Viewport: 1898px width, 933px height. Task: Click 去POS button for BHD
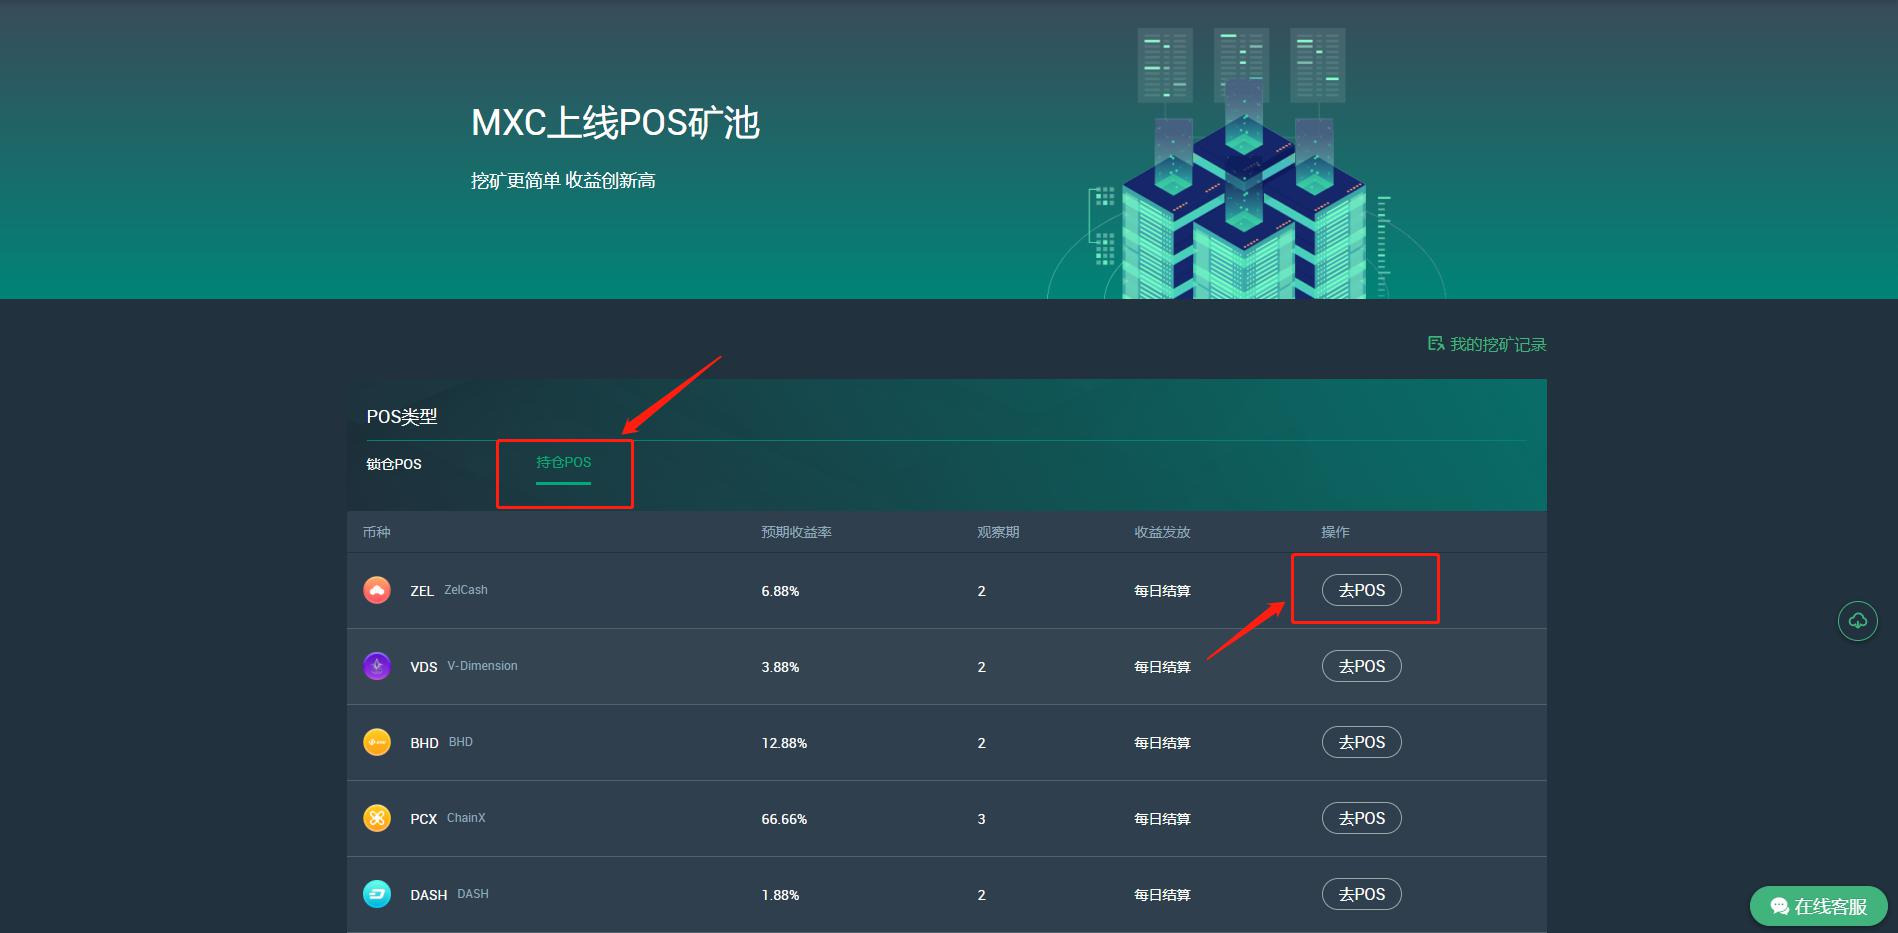1362,742
